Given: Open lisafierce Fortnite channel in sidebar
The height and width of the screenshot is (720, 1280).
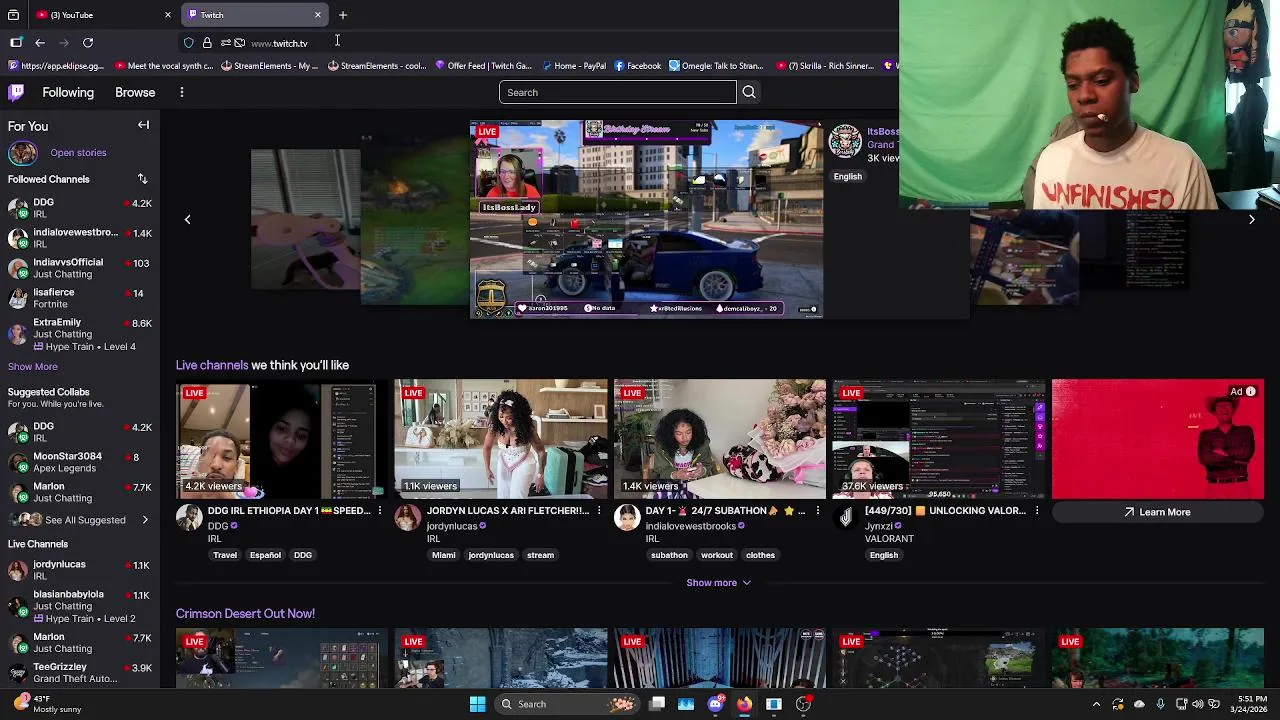Looking at the screenshot, I should [x=80, y=298].
